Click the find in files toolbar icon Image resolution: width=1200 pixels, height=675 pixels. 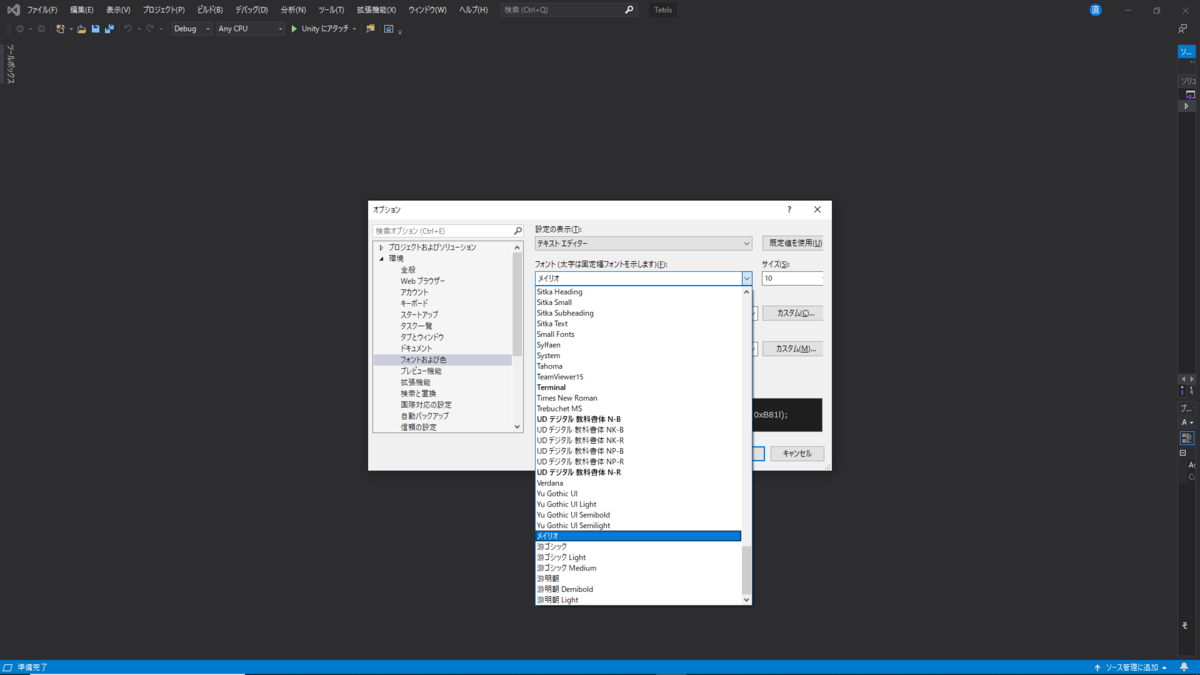coord(370,29)
